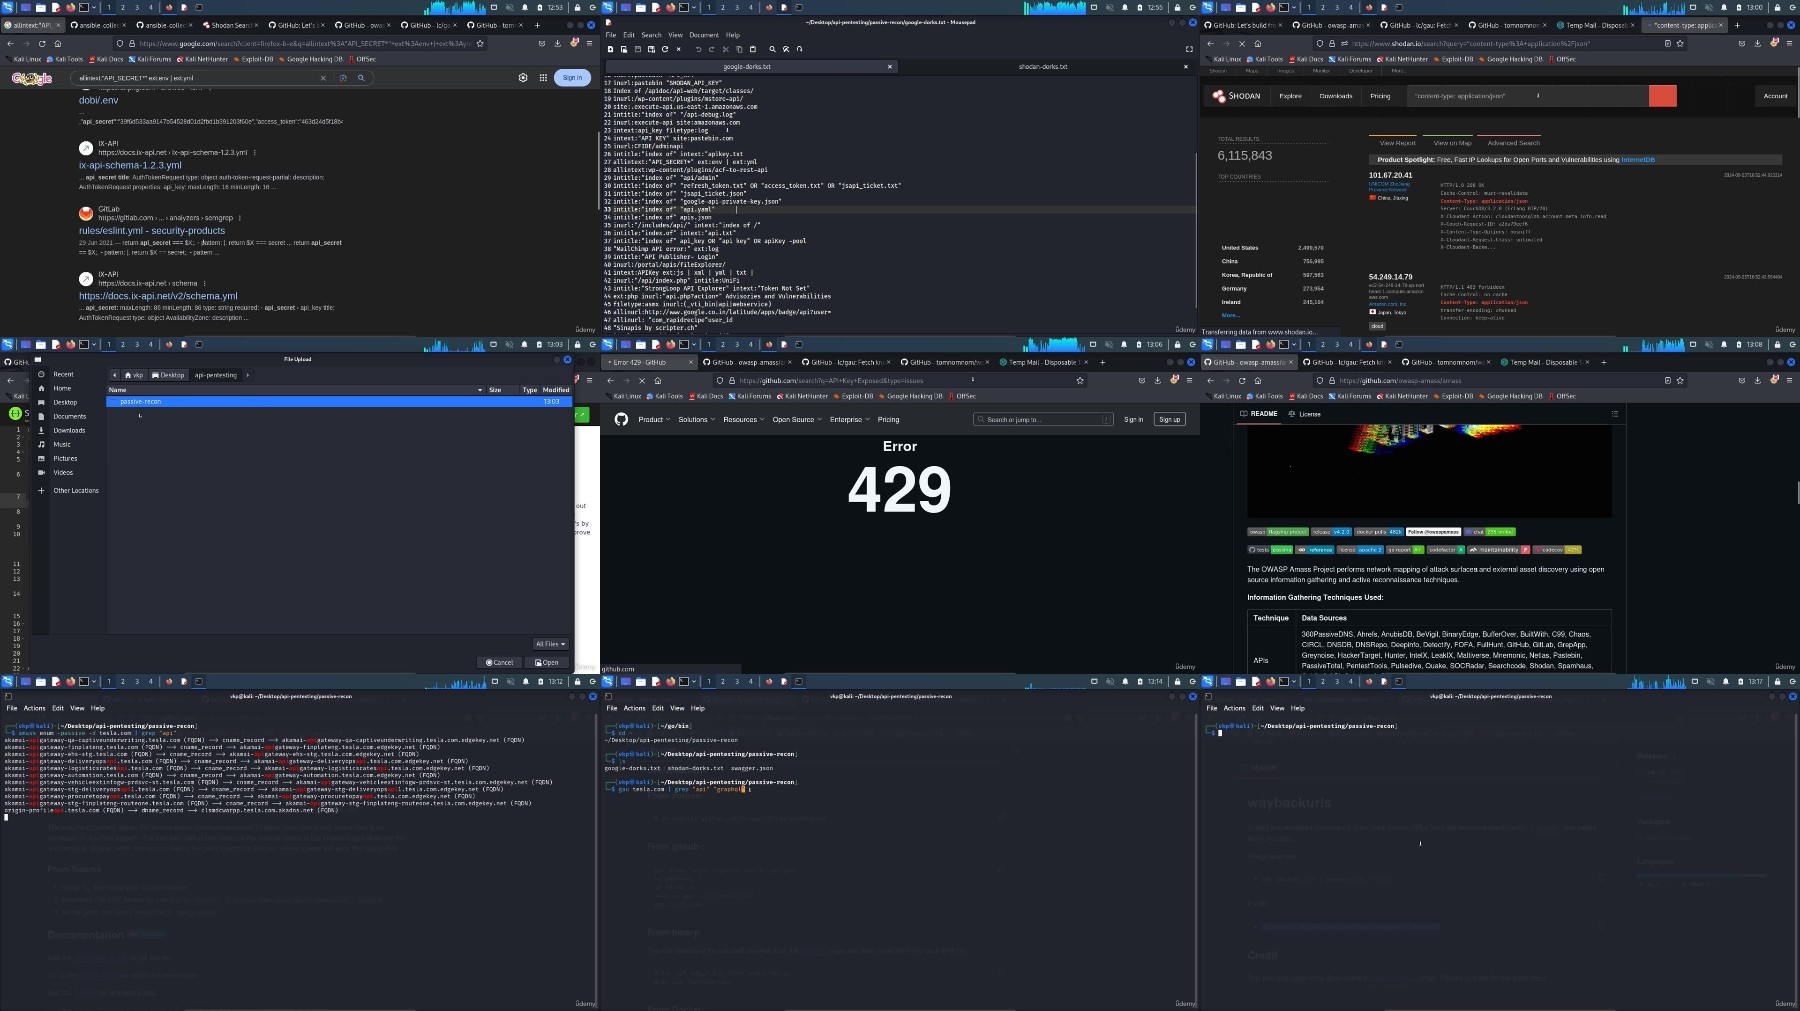Click the red Shodan search button
Viewport: 1800px width, 1011px height.
pyautogui.click(x=1662, y=96)
